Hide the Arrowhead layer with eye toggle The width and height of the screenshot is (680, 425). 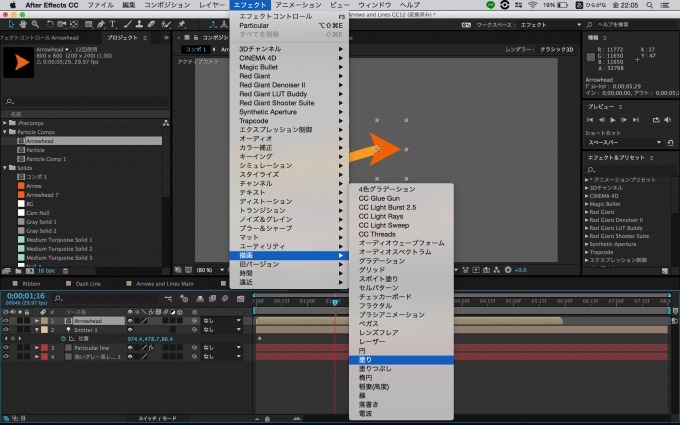point(5,320)
